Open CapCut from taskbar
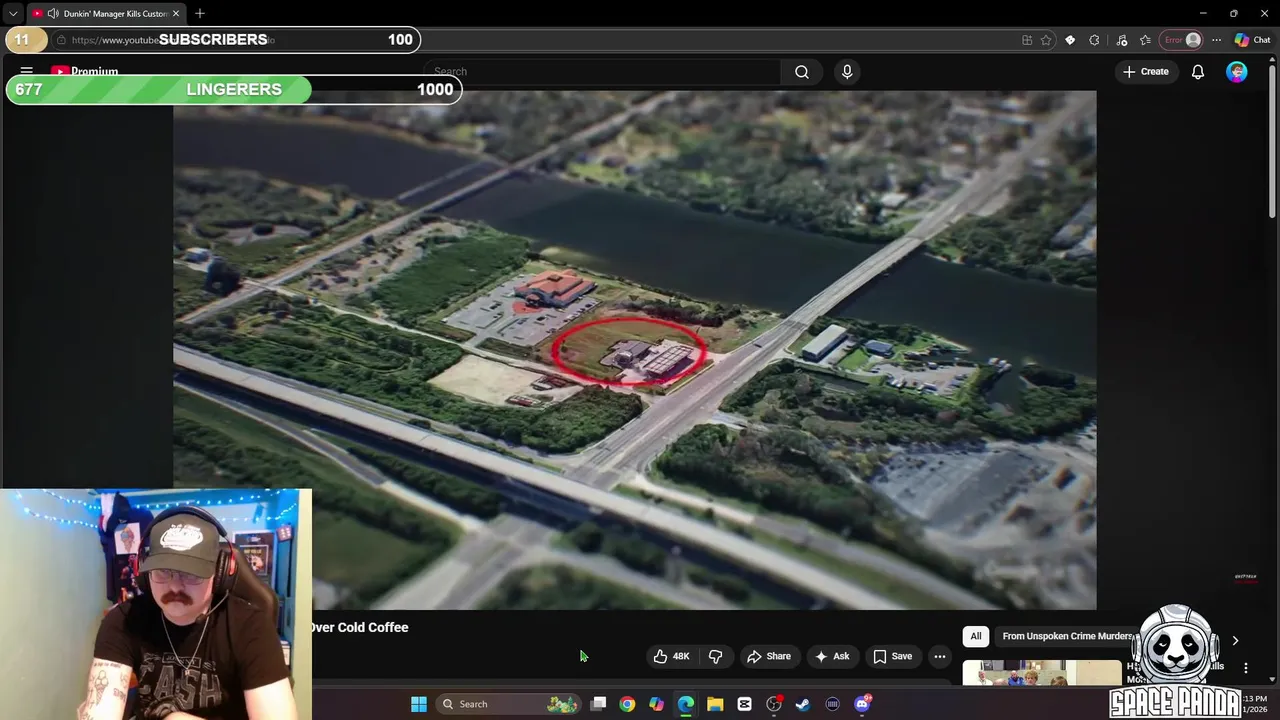The image size is (1280, 720). (744, 704)
